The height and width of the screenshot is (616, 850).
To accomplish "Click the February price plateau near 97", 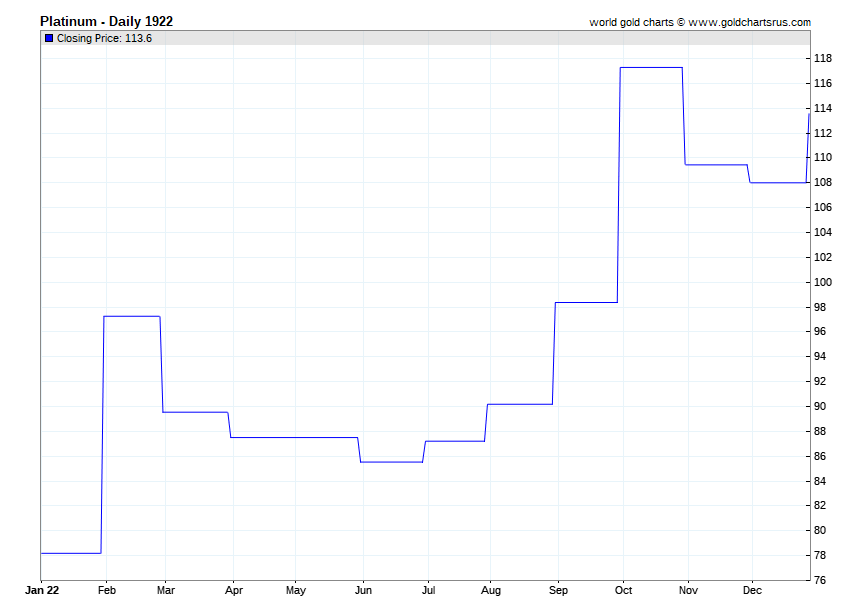I will [132, 316].
